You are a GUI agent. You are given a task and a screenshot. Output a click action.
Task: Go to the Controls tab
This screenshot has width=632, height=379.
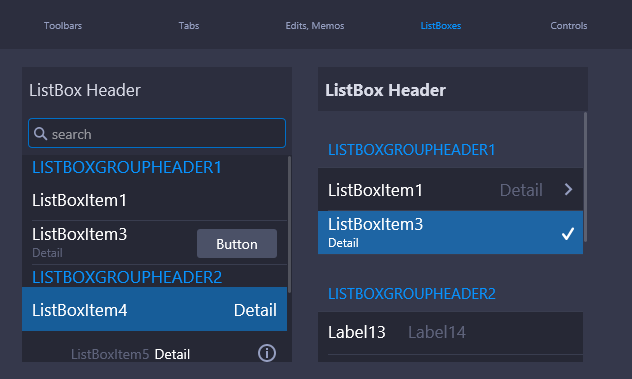pyautogui.click(x=569, y=25)
